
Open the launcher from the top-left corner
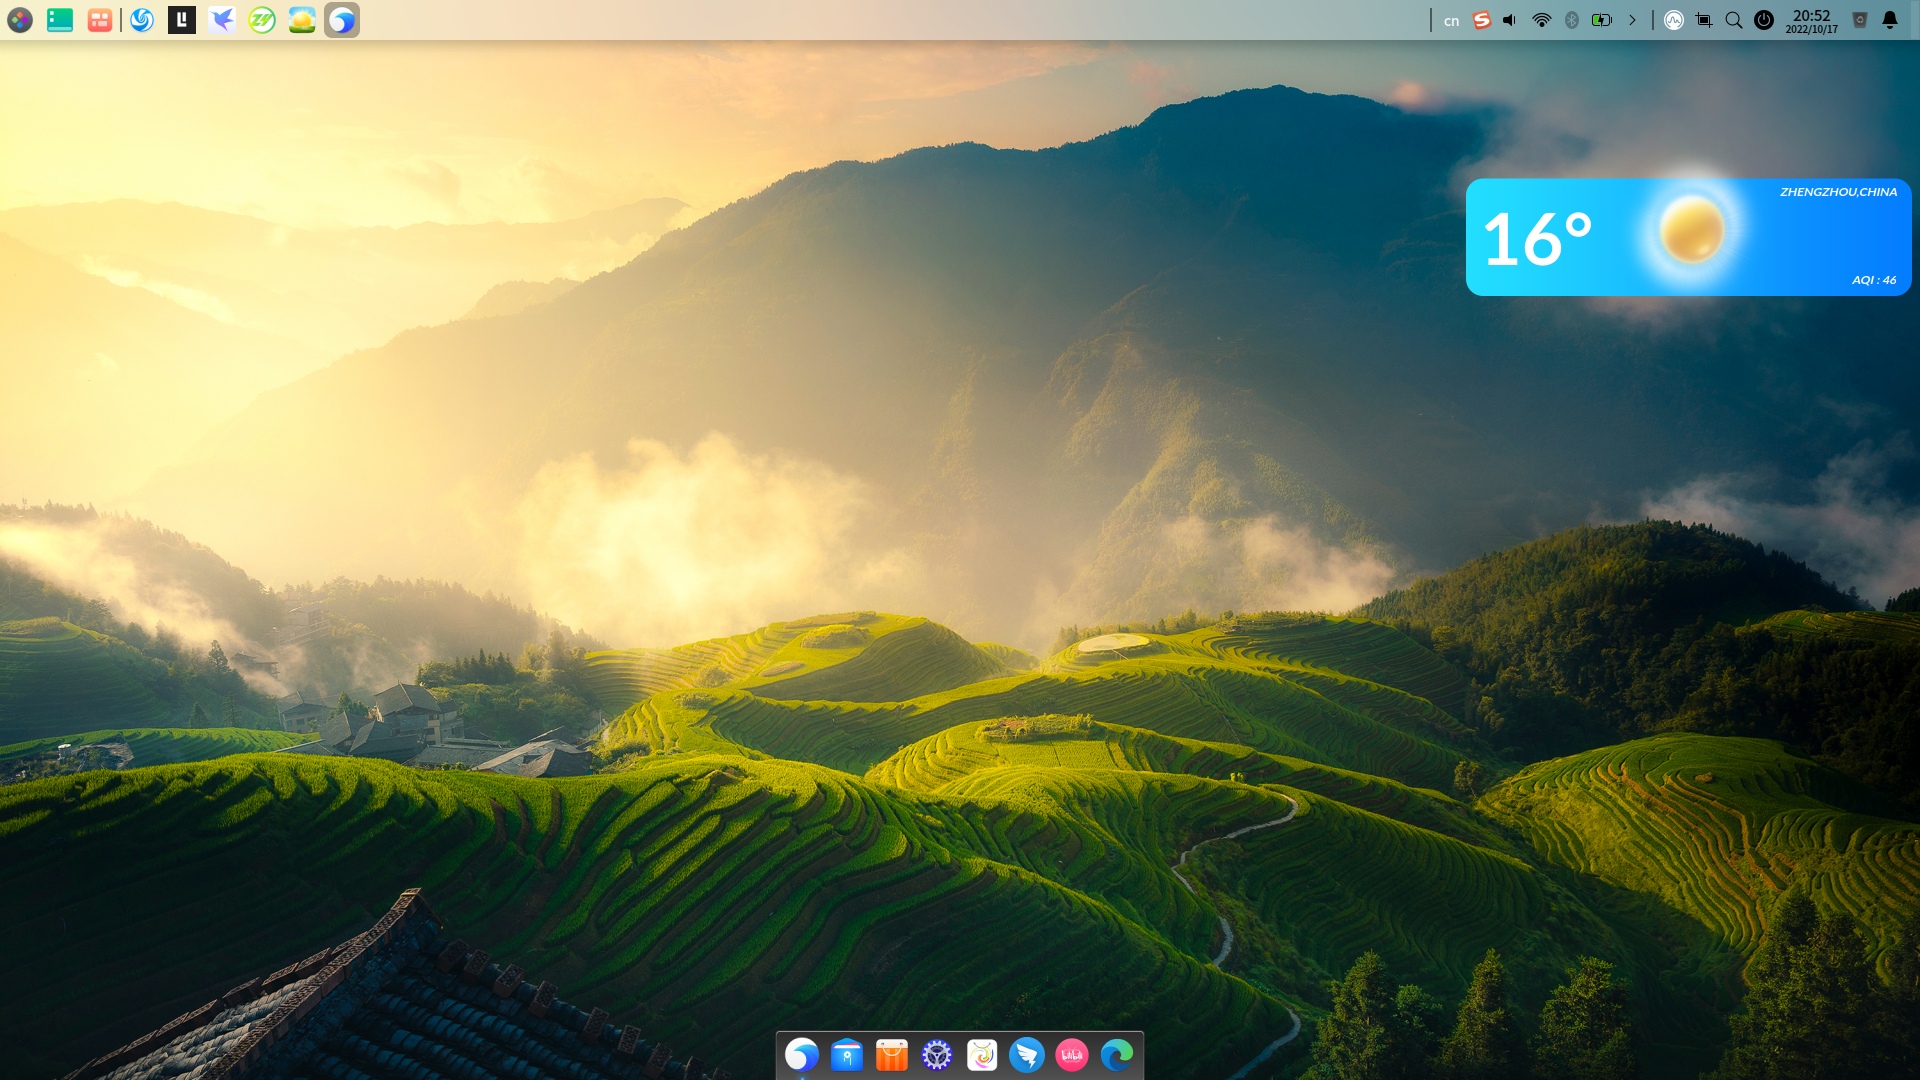pos(20,20)
